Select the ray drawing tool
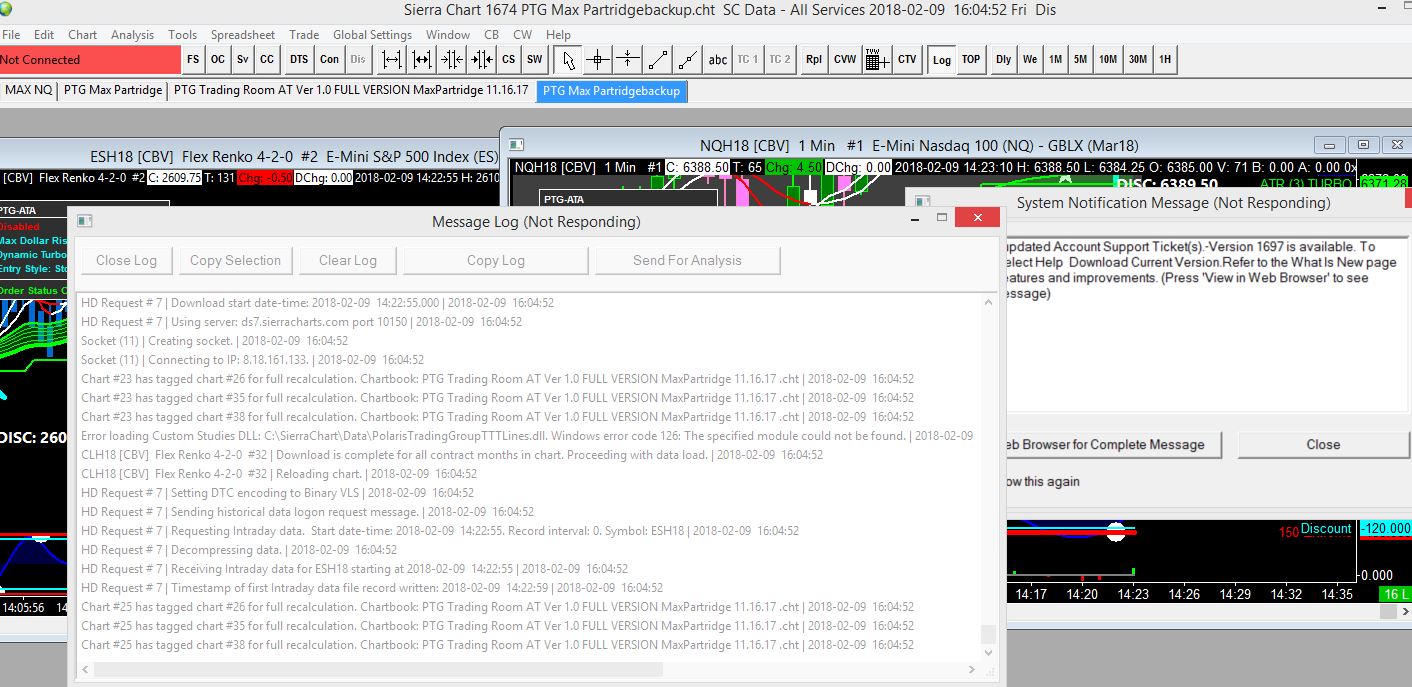Screen dimensions: 1412x687 click(687, 60)
